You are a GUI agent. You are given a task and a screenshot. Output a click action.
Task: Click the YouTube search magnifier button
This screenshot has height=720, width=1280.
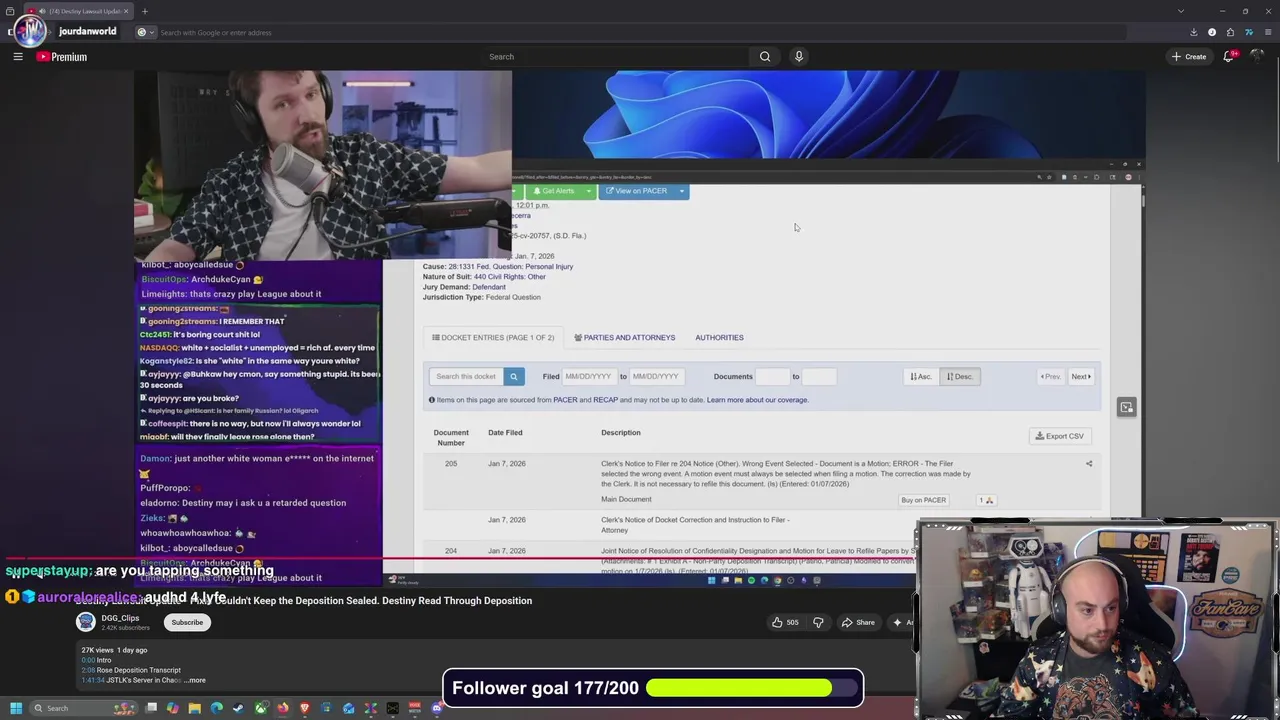(765, 57)
